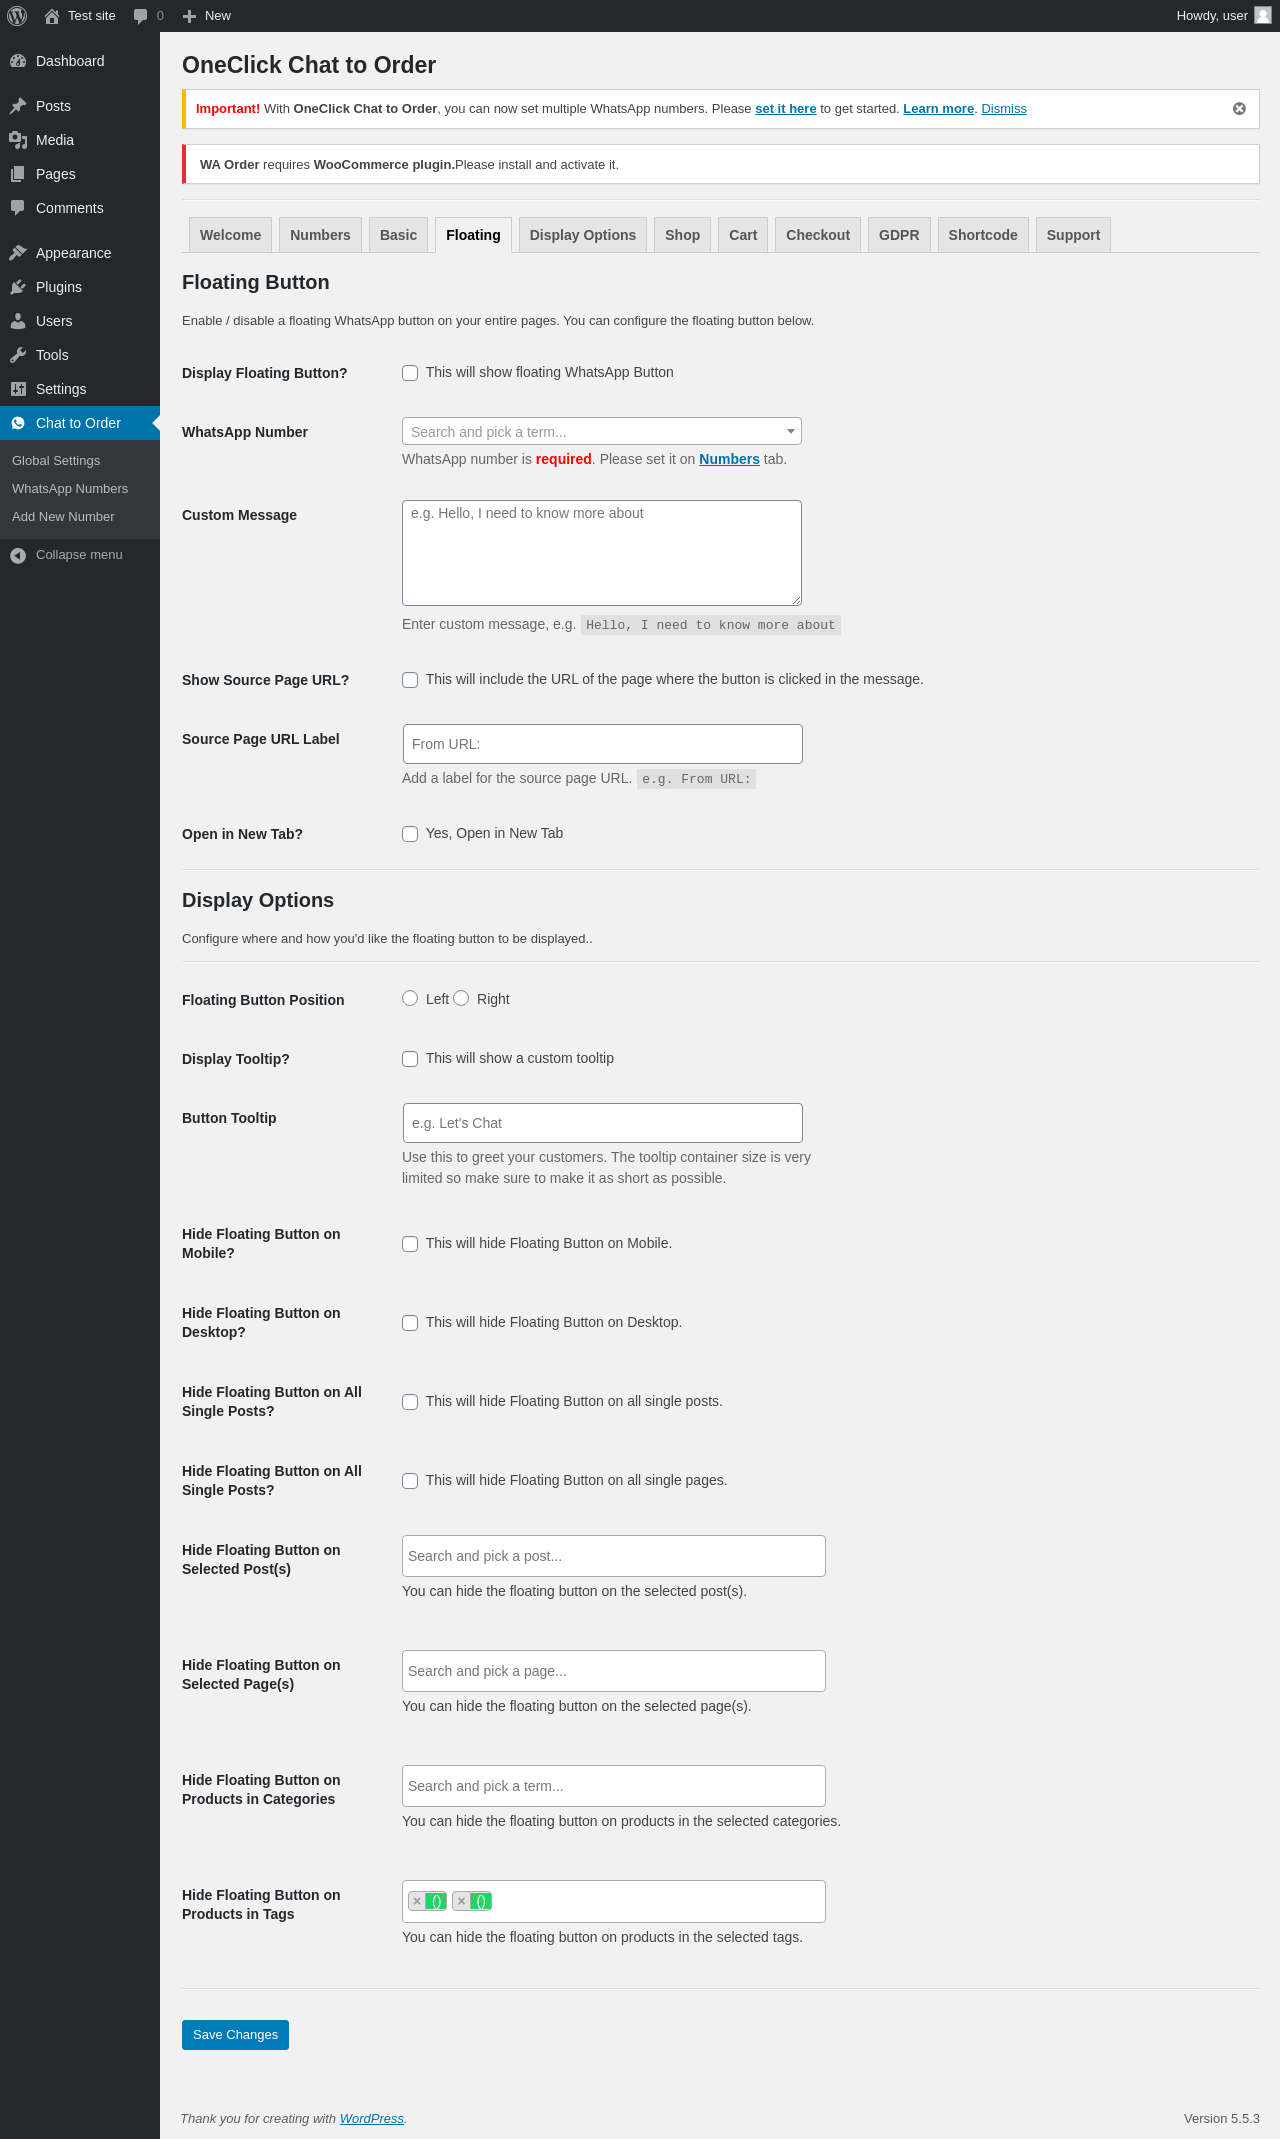Switch to the Basic tab
1280x2139 pixels.
(398, 235)
